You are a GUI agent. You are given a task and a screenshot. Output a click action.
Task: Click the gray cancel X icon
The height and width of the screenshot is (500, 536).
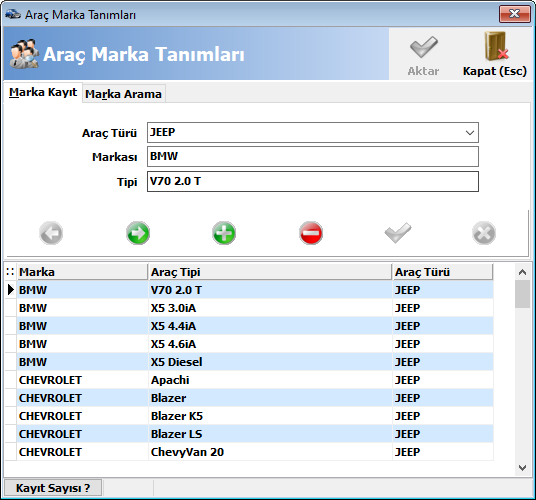click(x=484, y=233)
